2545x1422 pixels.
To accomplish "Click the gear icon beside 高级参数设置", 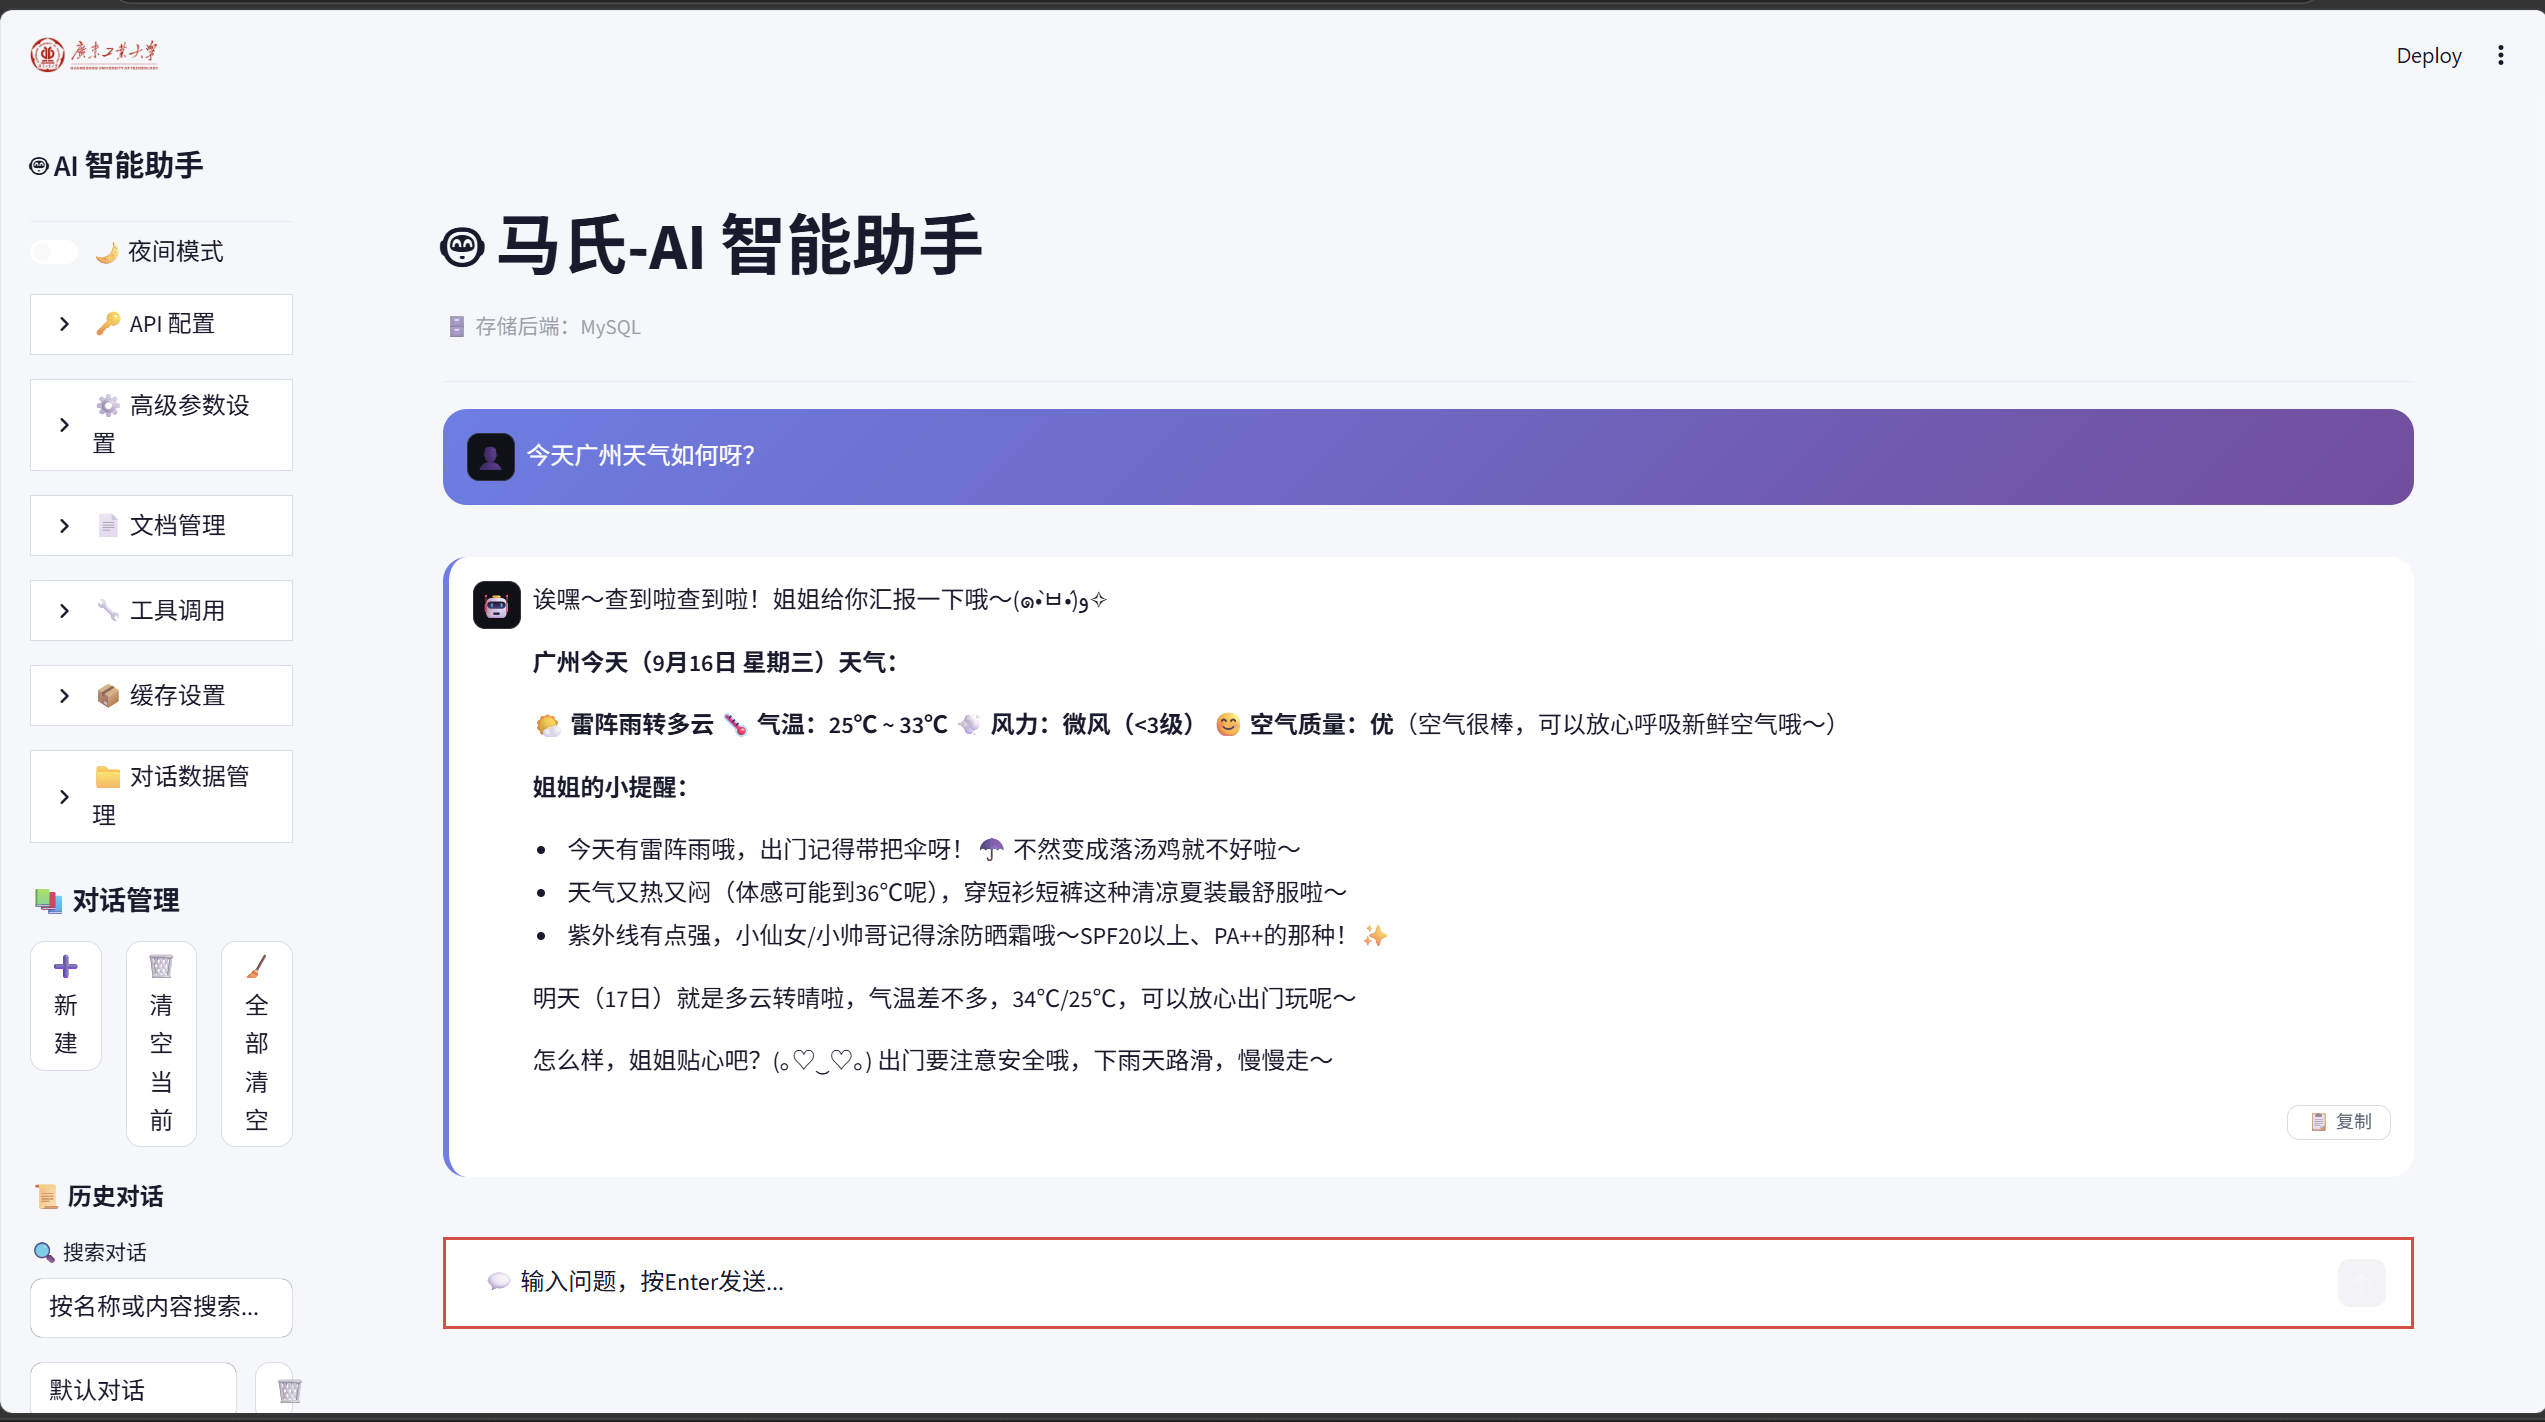I will [107, 405].
